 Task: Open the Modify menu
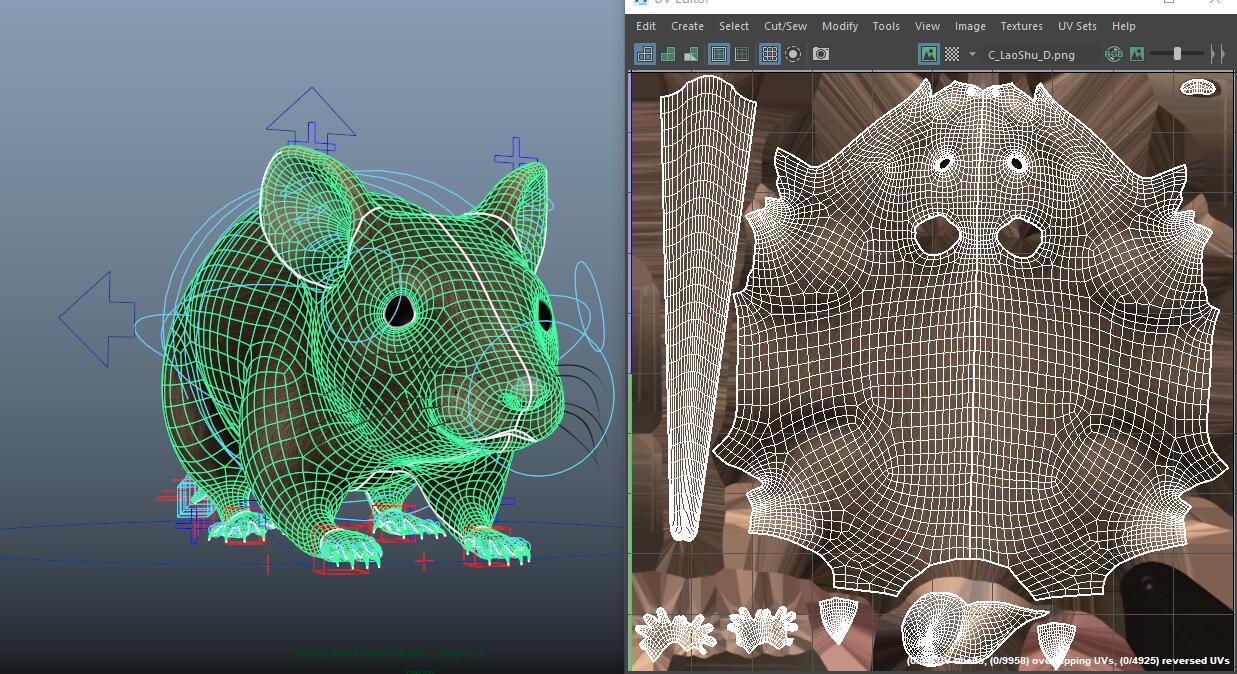(839, 26)
